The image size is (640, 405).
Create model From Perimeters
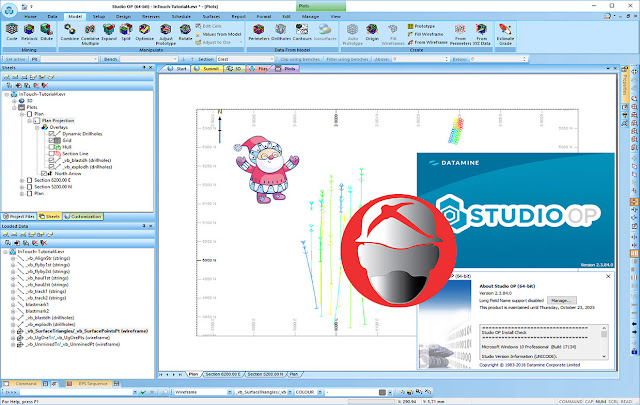pos(460,34)
